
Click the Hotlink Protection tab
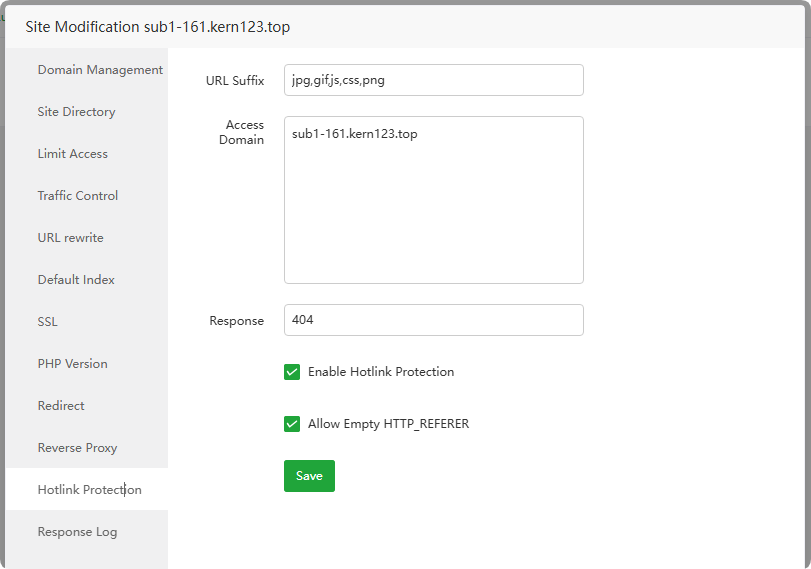pos(89,490)
